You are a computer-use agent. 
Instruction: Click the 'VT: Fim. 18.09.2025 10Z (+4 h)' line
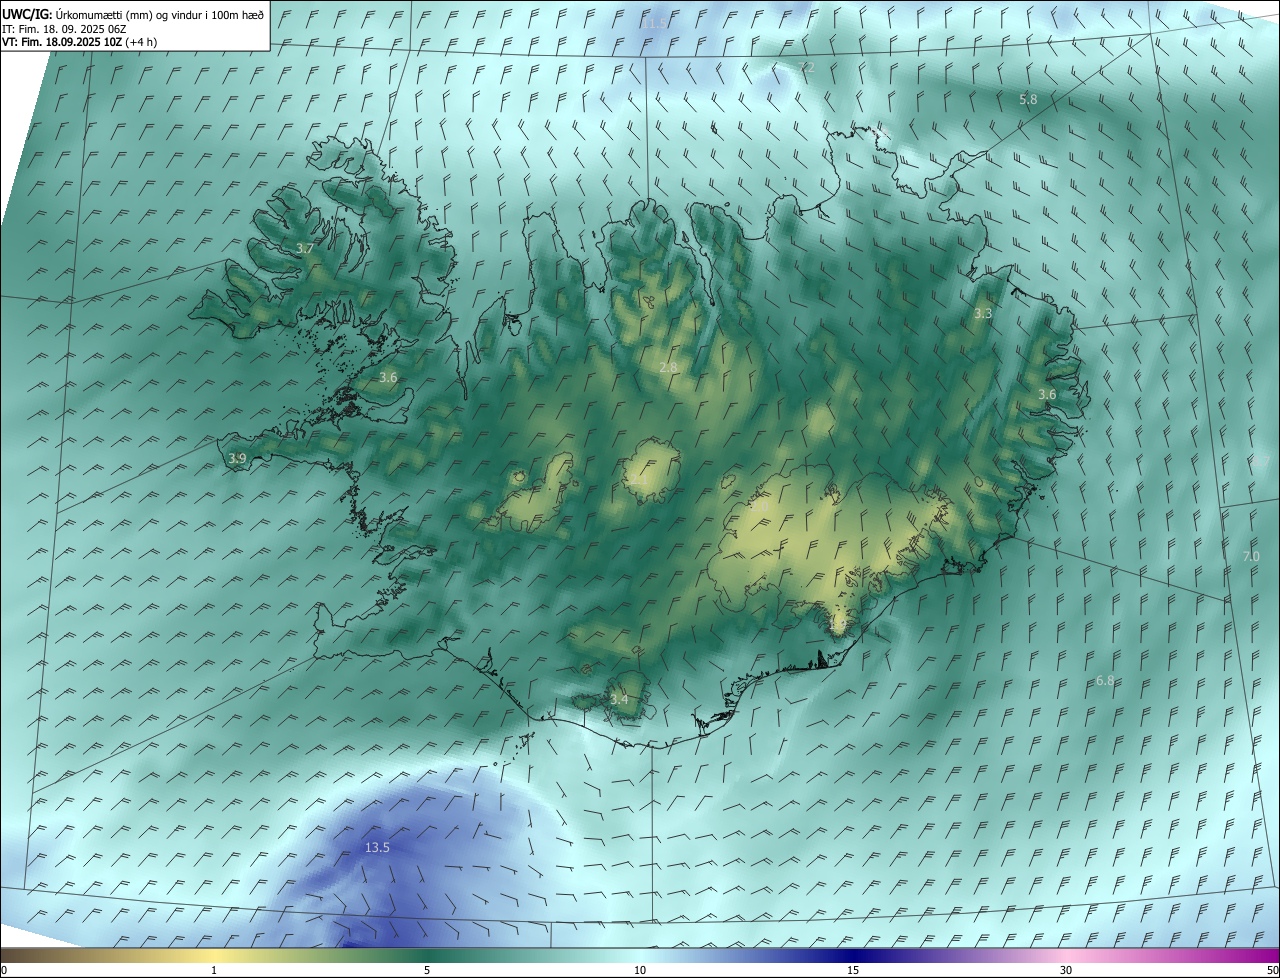[x=80, y=42]
